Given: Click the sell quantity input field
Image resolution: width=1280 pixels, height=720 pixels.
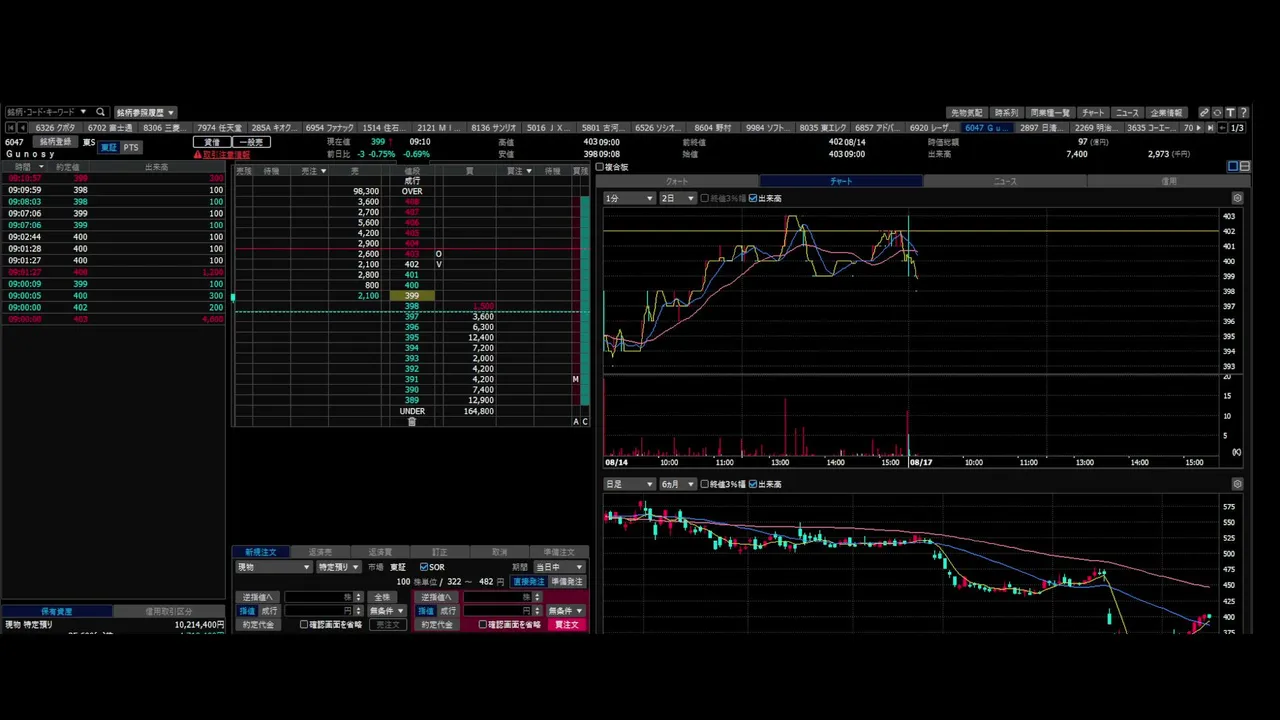Looking at the screenshot, I should click(x=319, y=597).
